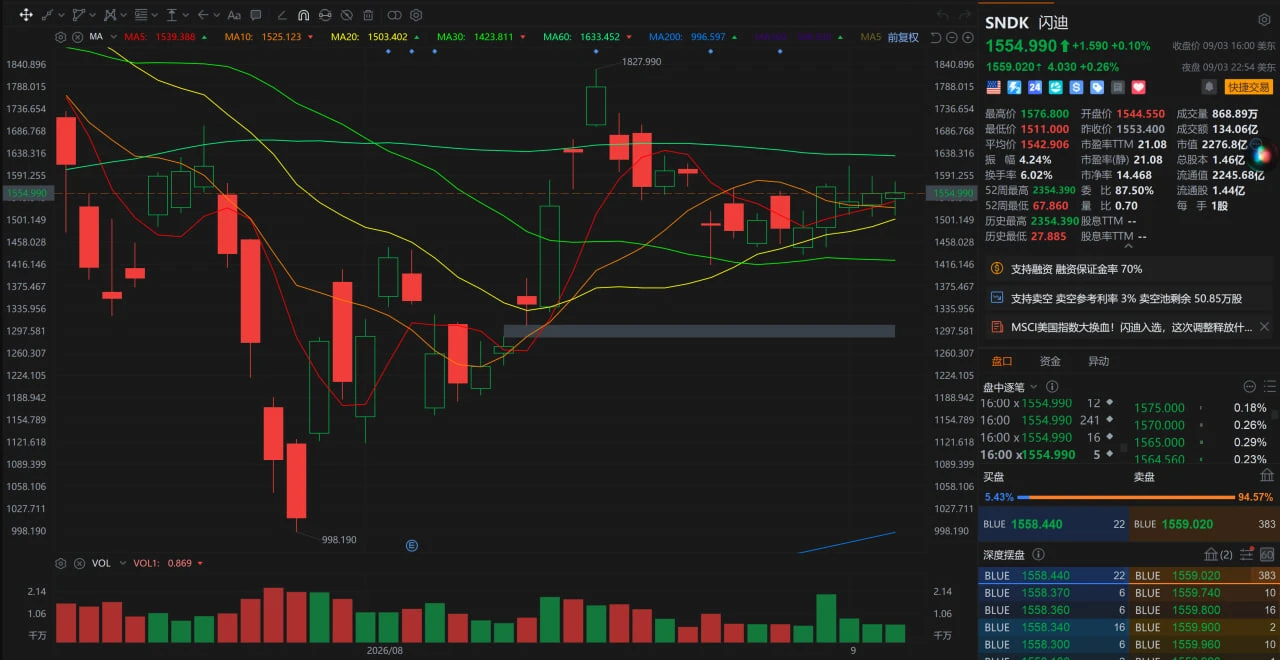Open drawing toolbar settings gear

point(416,15)
